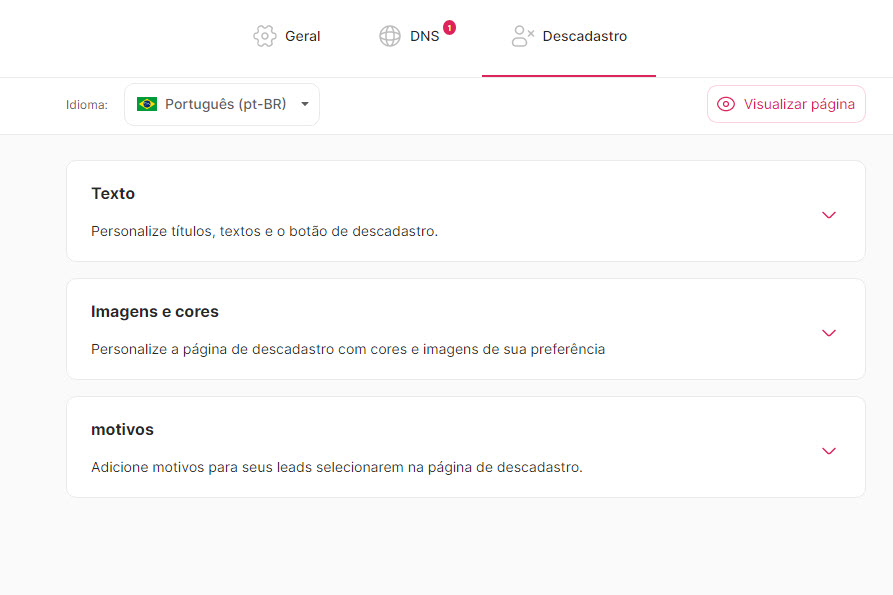This screenshot has height=595, width=893.
Task: Select the Descadastro tab label
Action: click(x=584, y=36)
